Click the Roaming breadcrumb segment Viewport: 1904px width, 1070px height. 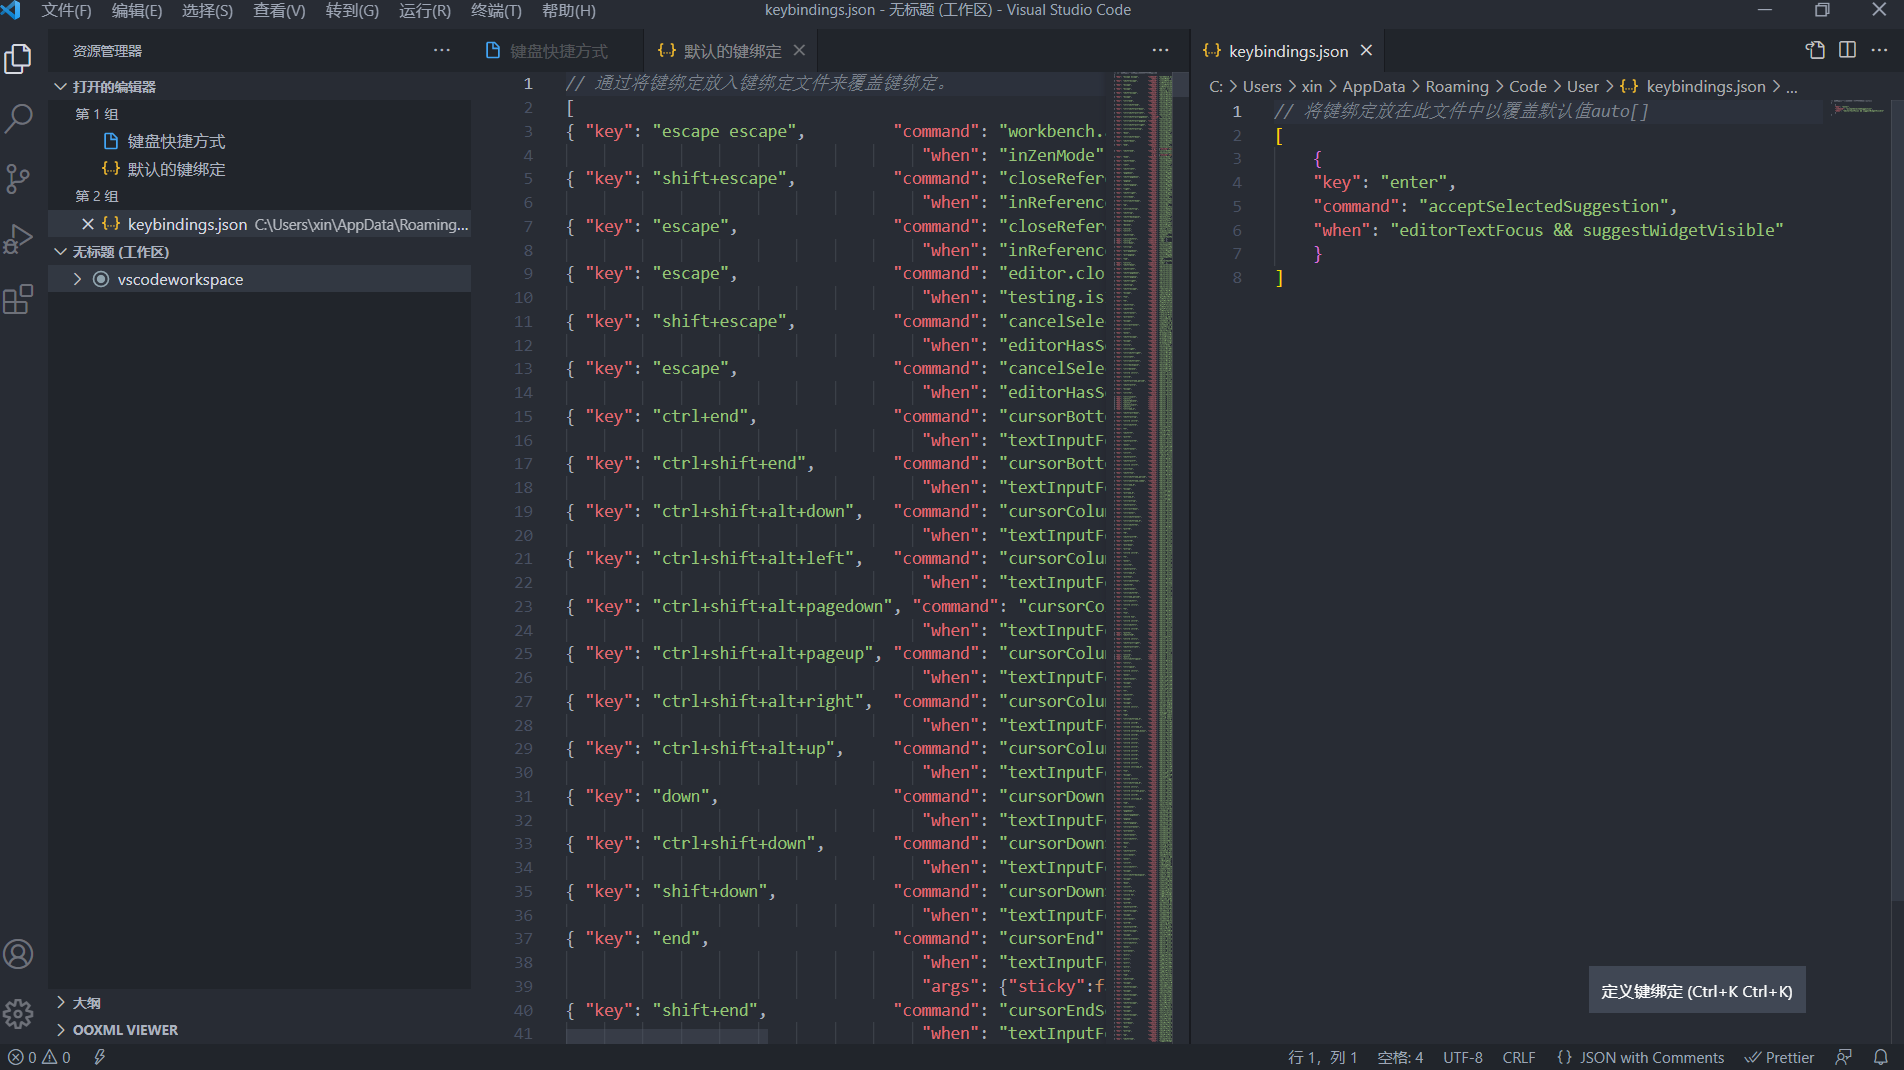(1456, 87)
